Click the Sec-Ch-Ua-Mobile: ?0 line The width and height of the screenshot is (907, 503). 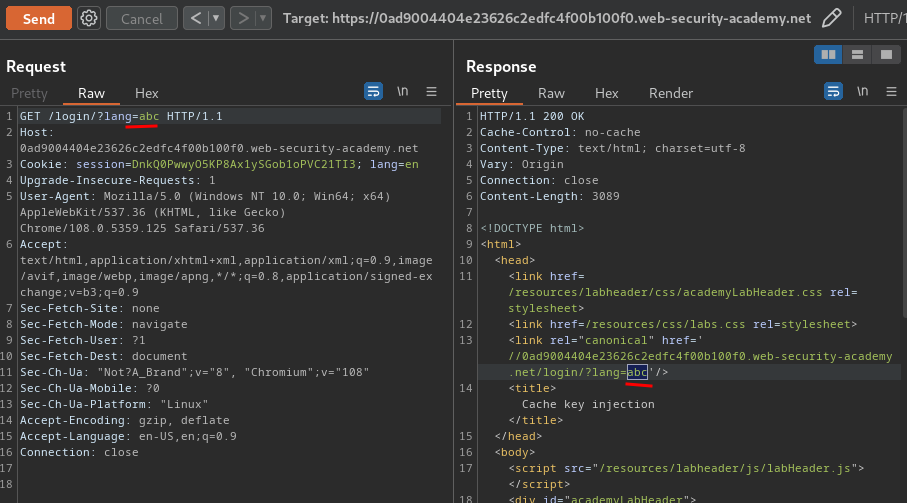[x=90, y=389]
